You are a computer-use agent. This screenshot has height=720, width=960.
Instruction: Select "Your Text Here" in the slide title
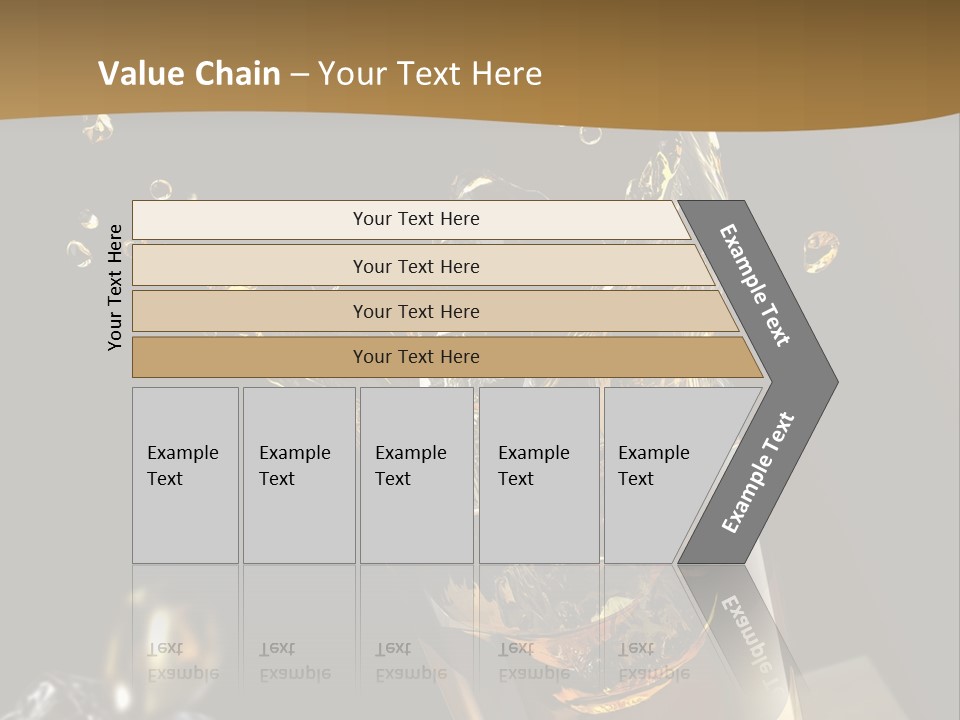click(x=430, y=74)
